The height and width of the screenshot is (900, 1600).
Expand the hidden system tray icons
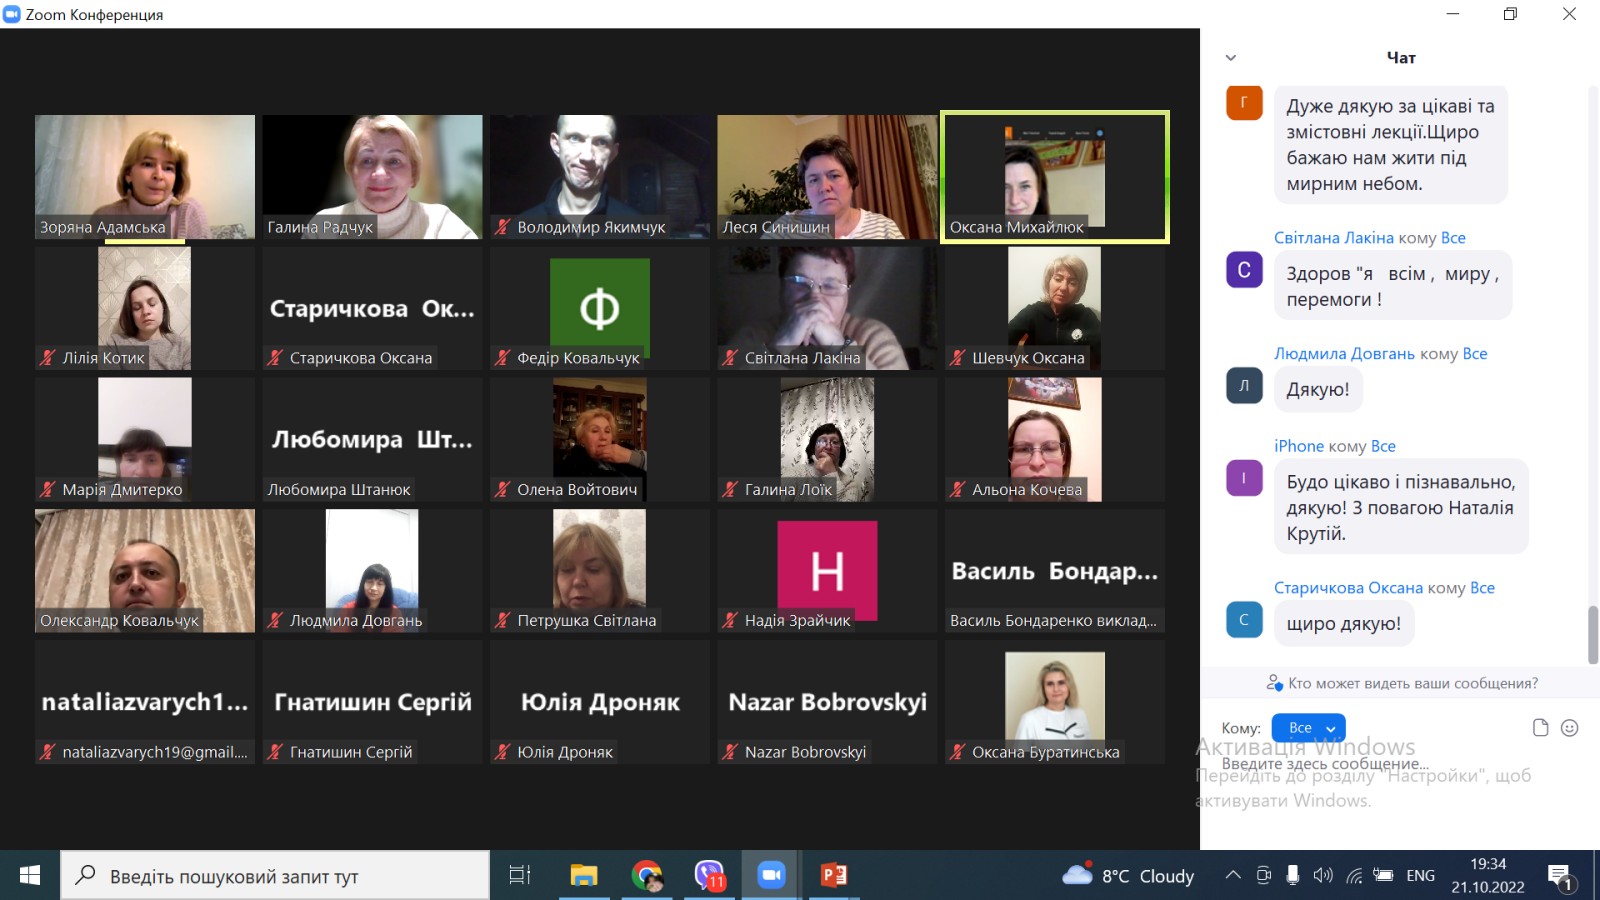point(1233,876)
